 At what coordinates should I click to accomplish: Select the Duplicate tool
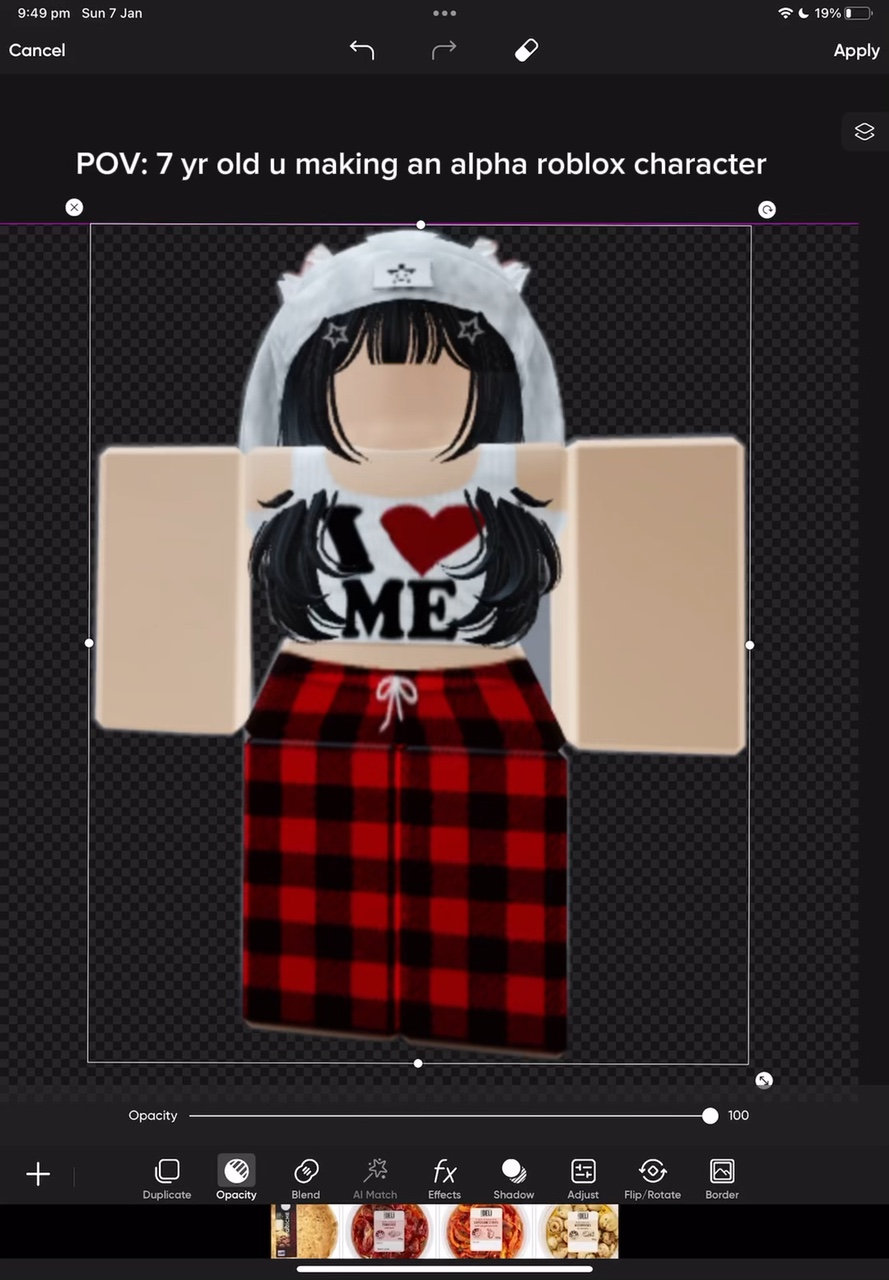click(167, 1178)
